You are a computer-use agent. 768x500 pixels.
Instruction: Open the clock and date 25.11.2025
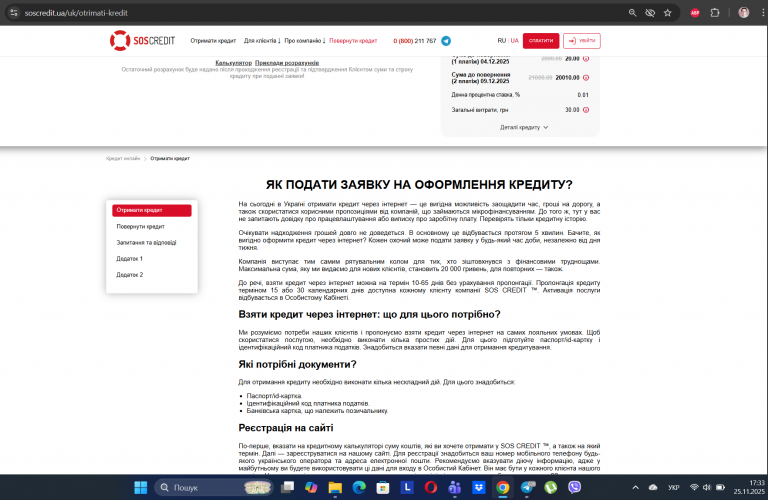pyautogui.click(x=749, y=487)
